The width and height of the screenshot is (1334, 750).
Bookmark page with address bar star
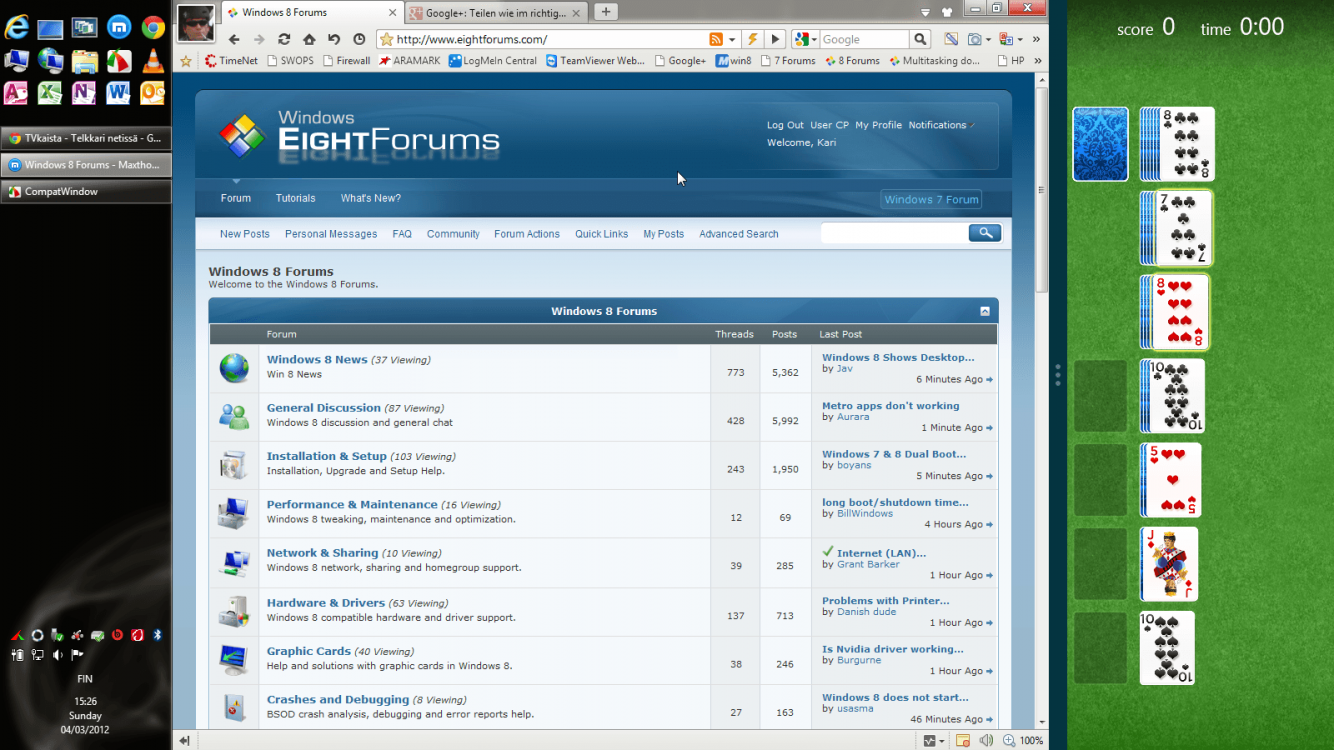click(x=386, y=39)
